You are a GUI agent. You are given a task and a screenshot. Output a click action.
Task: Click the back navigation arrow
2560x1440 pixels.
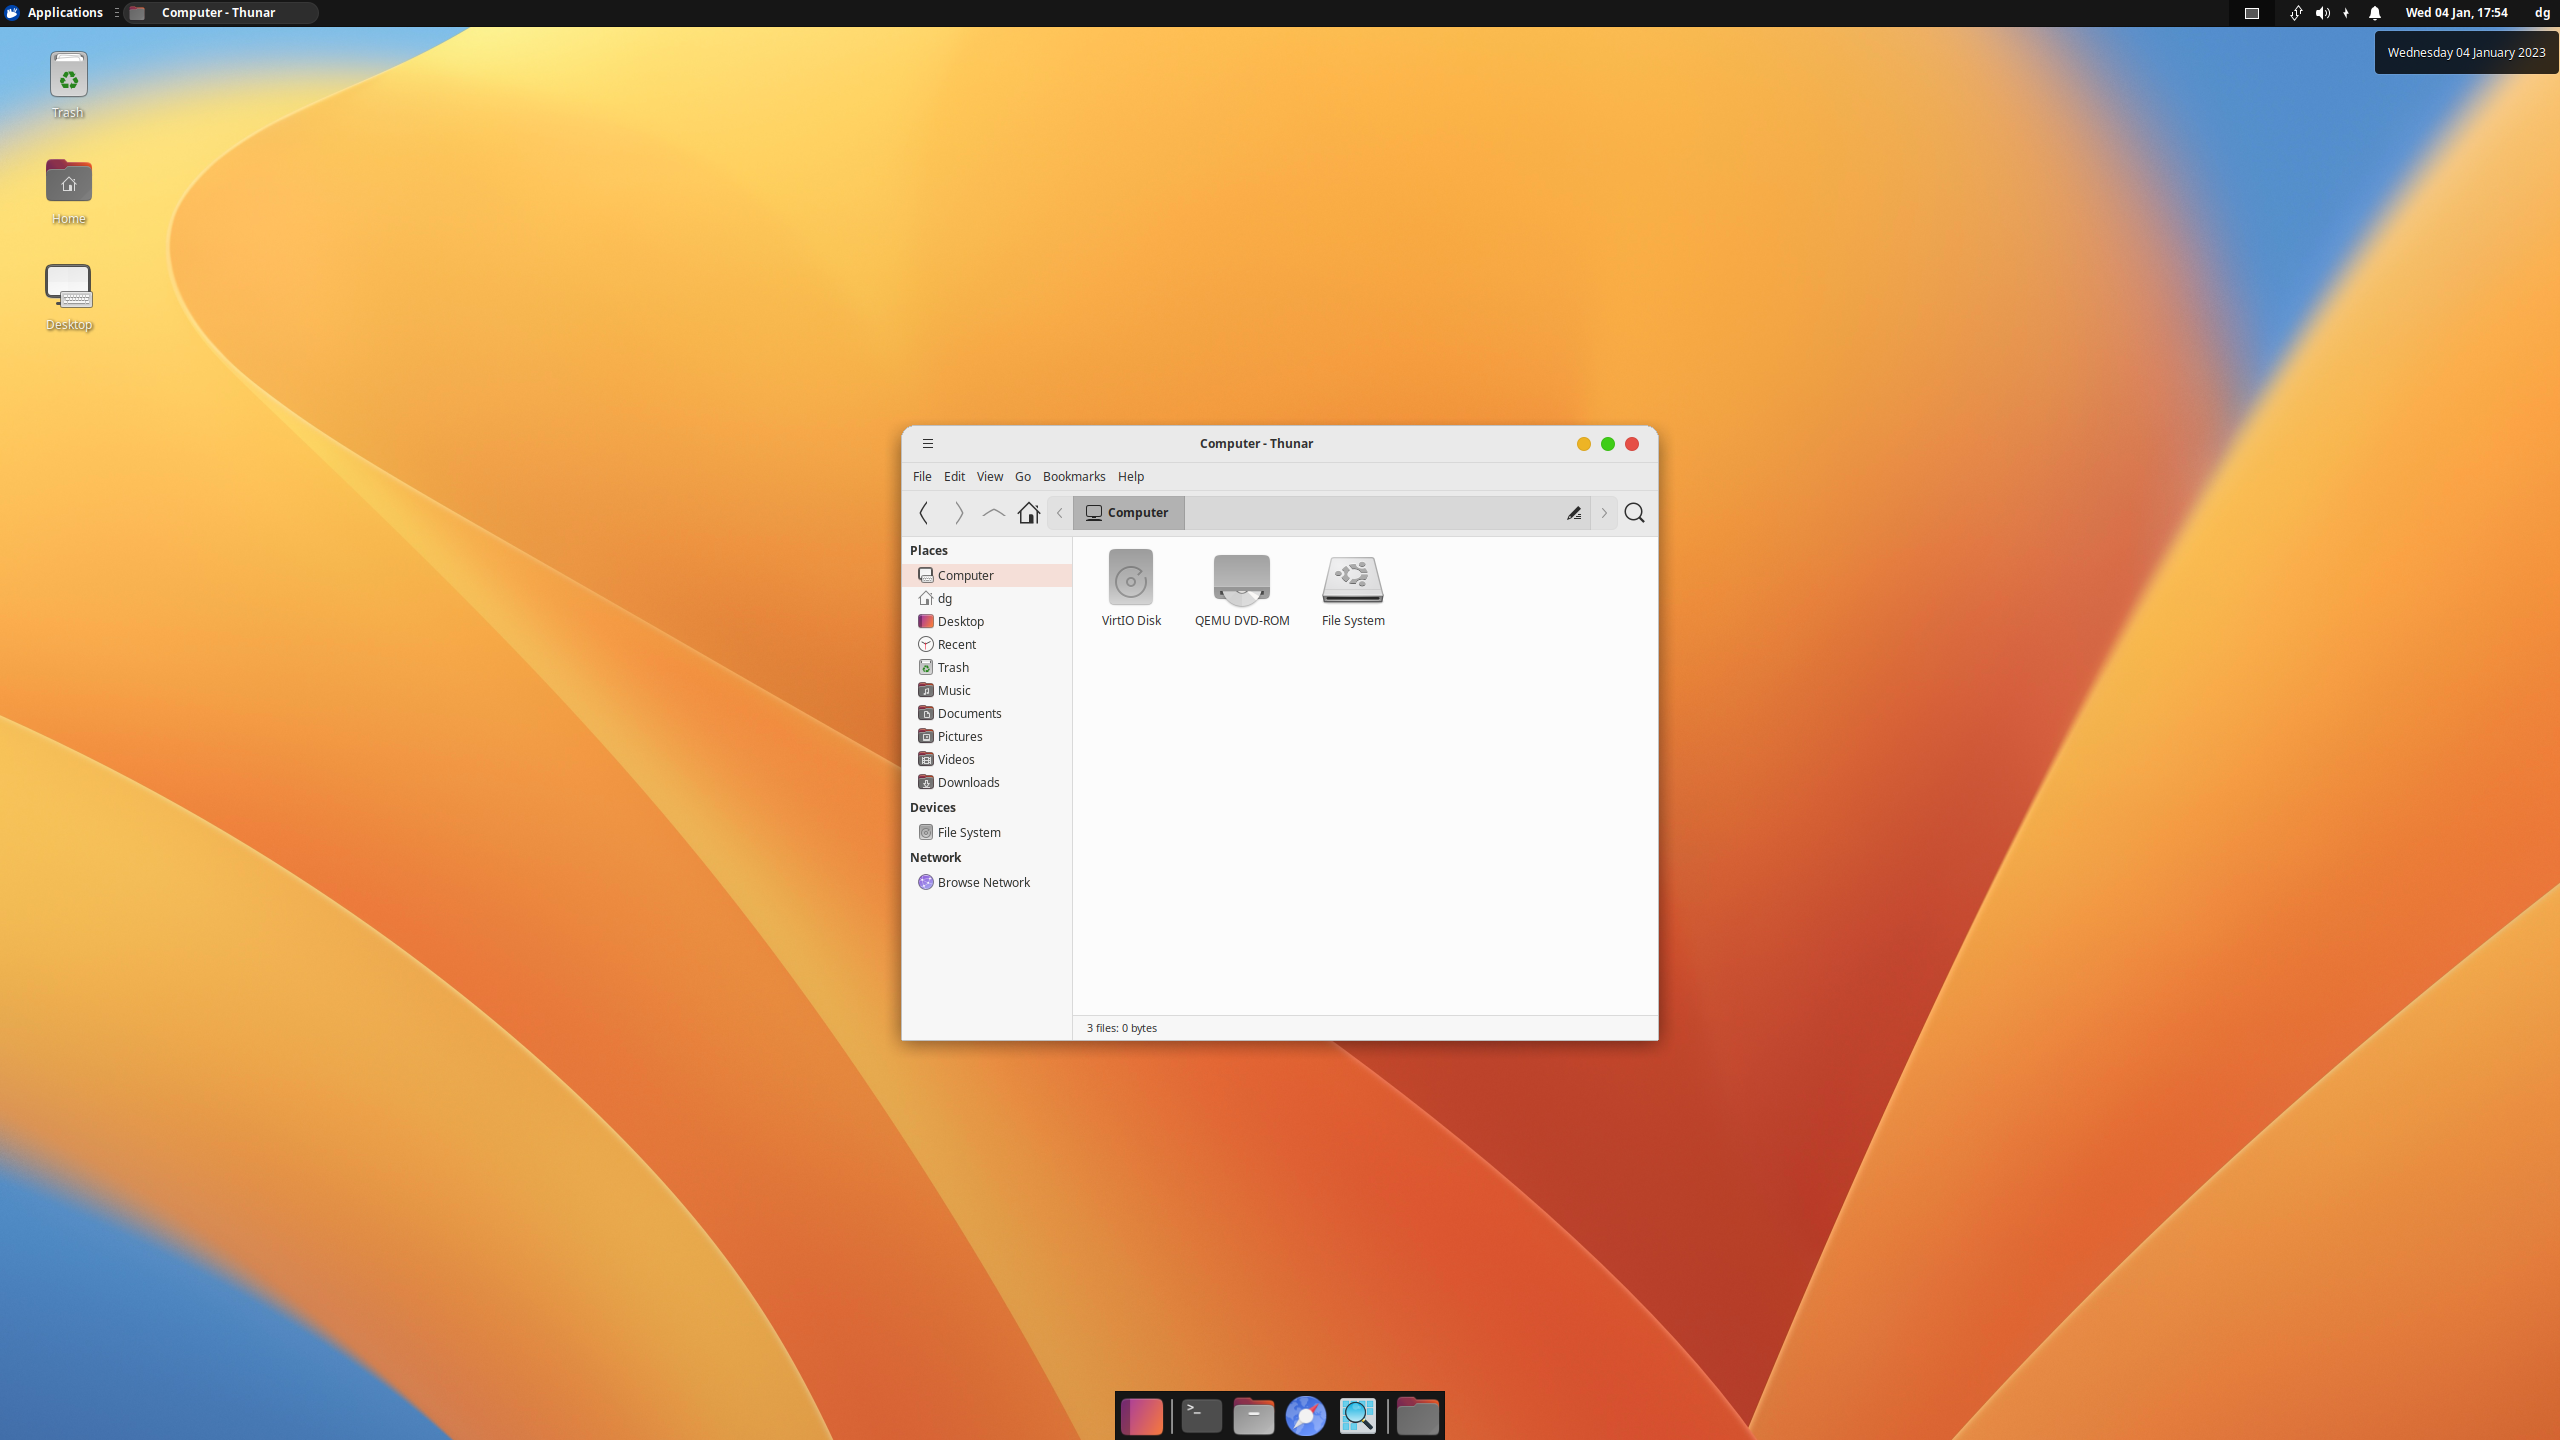click(x=925, y=512)
